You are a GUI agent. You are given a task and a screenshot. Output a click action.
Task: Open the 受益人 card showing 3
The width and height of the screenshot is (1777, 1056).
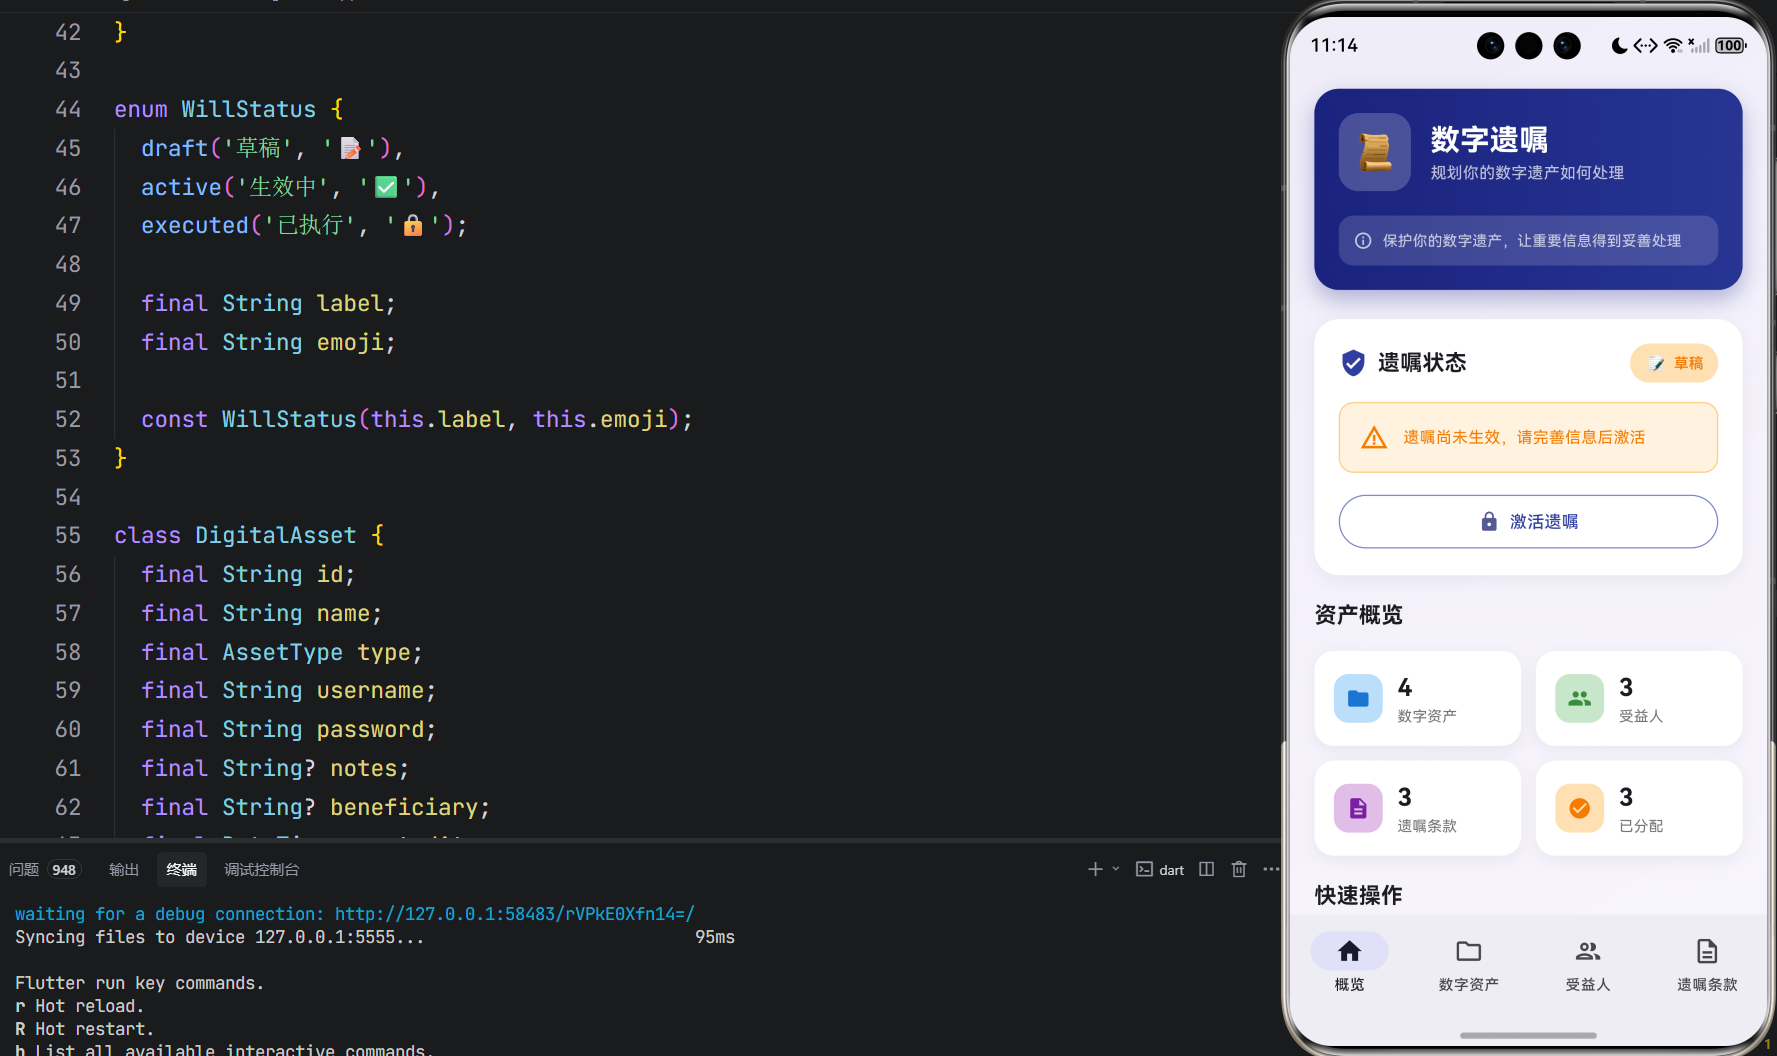[1639, 698]
